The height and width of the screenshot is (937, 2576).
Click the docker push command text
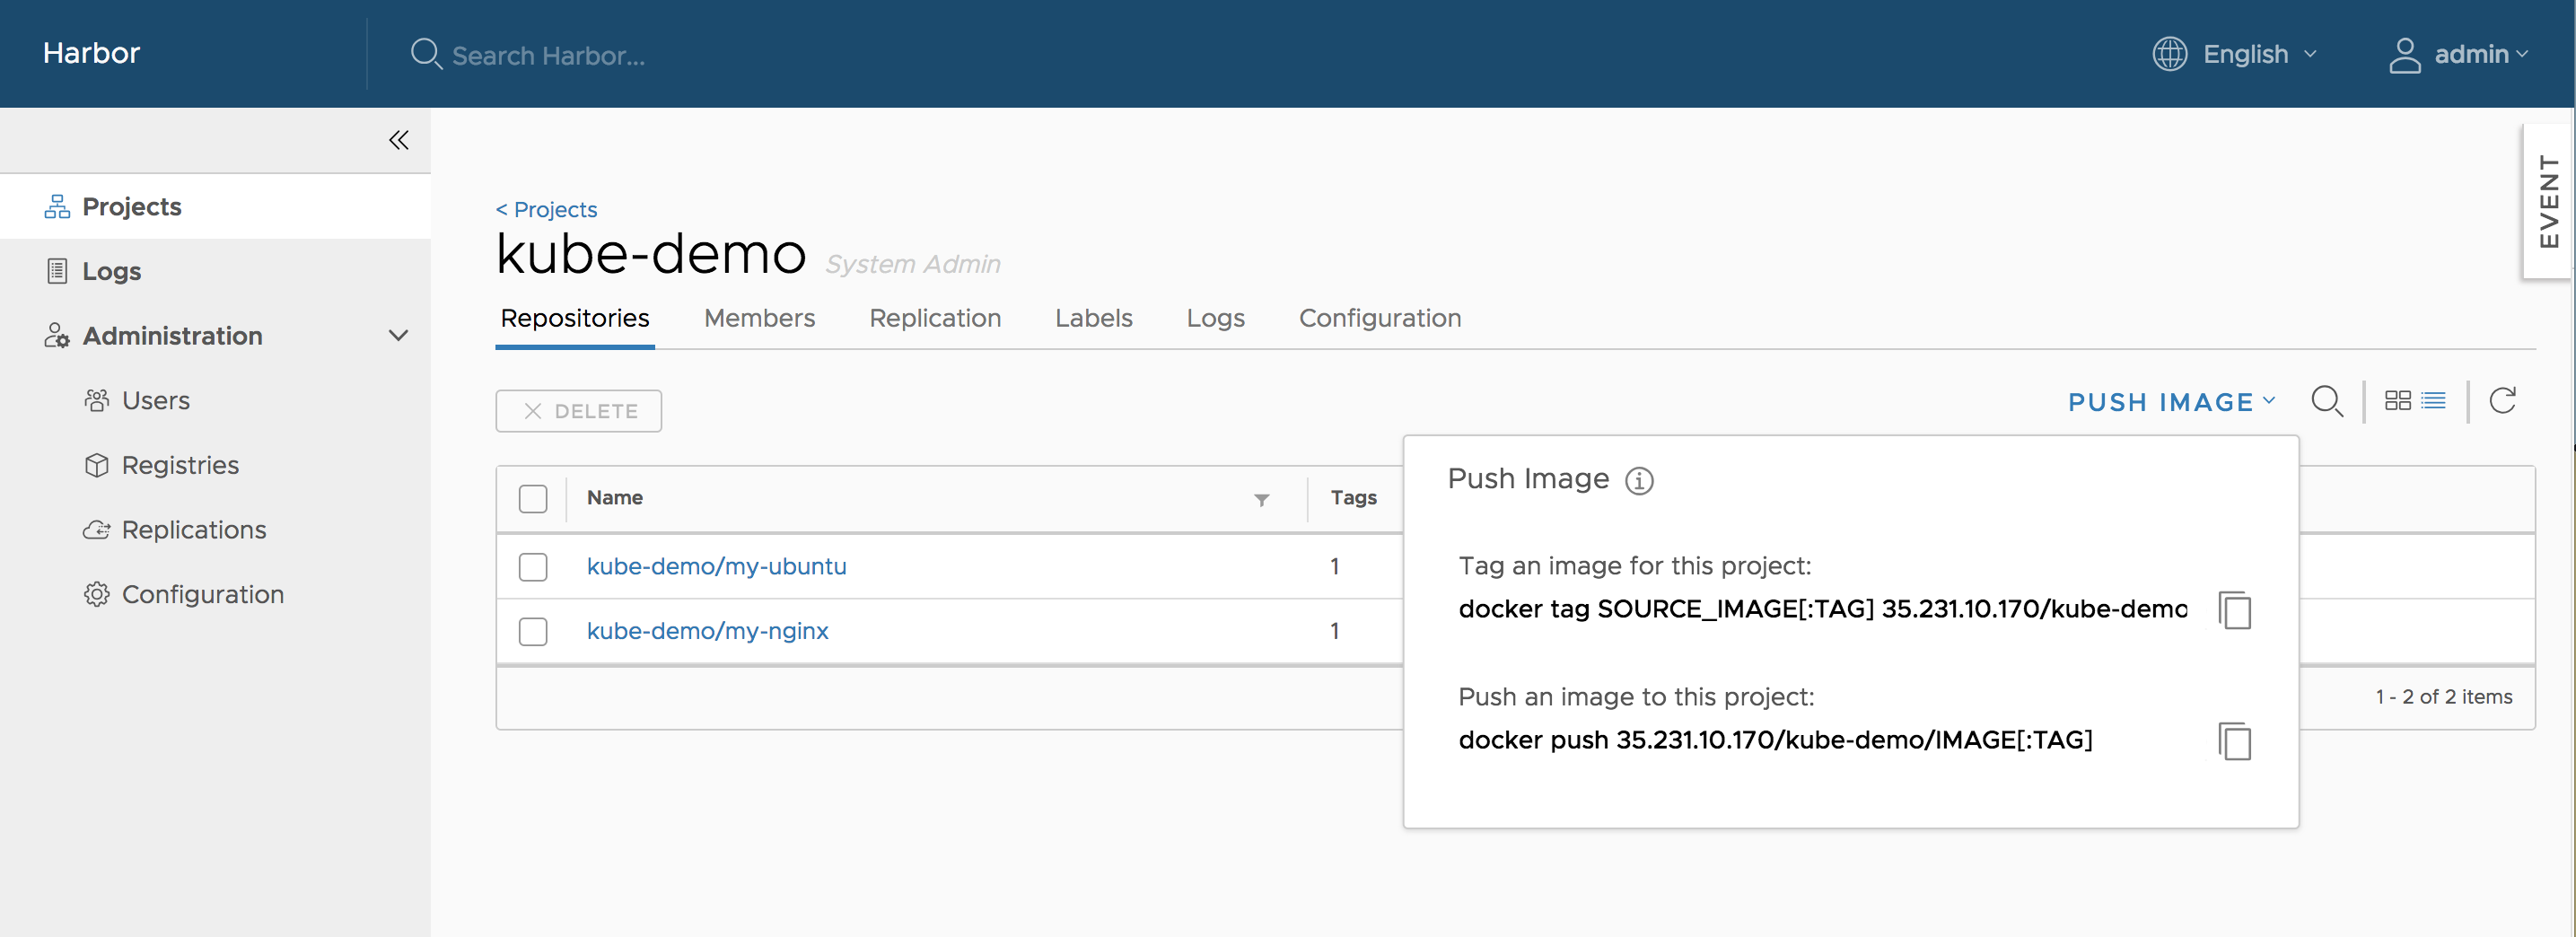click(1775, 740)
